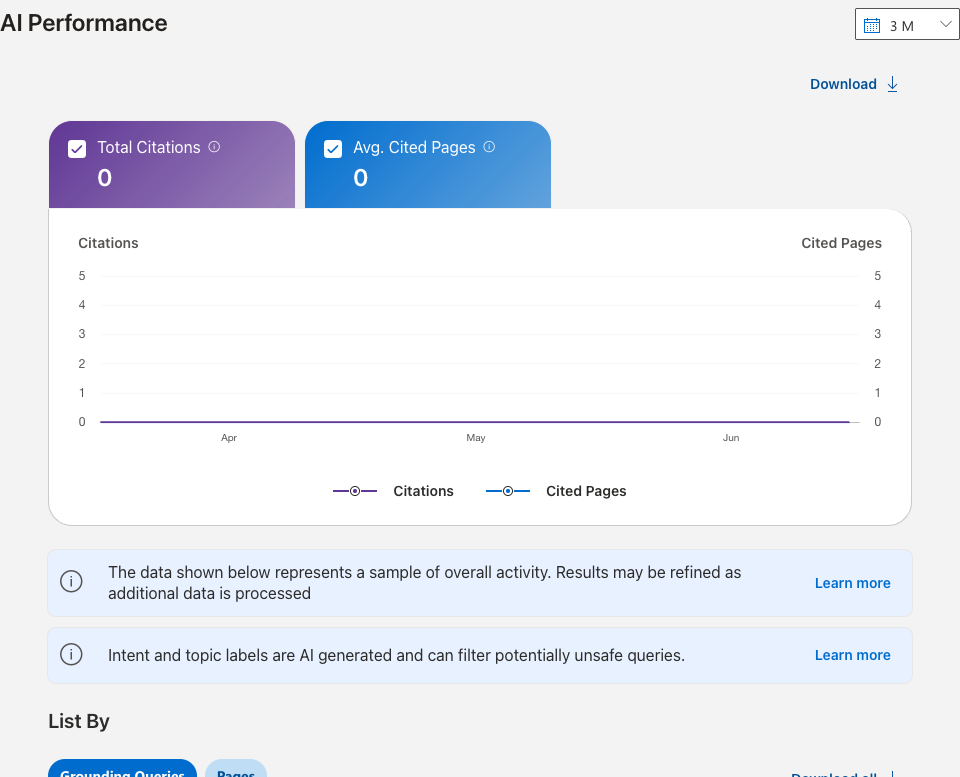
Task: Click the calendar icon in date selector
Action: coord(872,26)
